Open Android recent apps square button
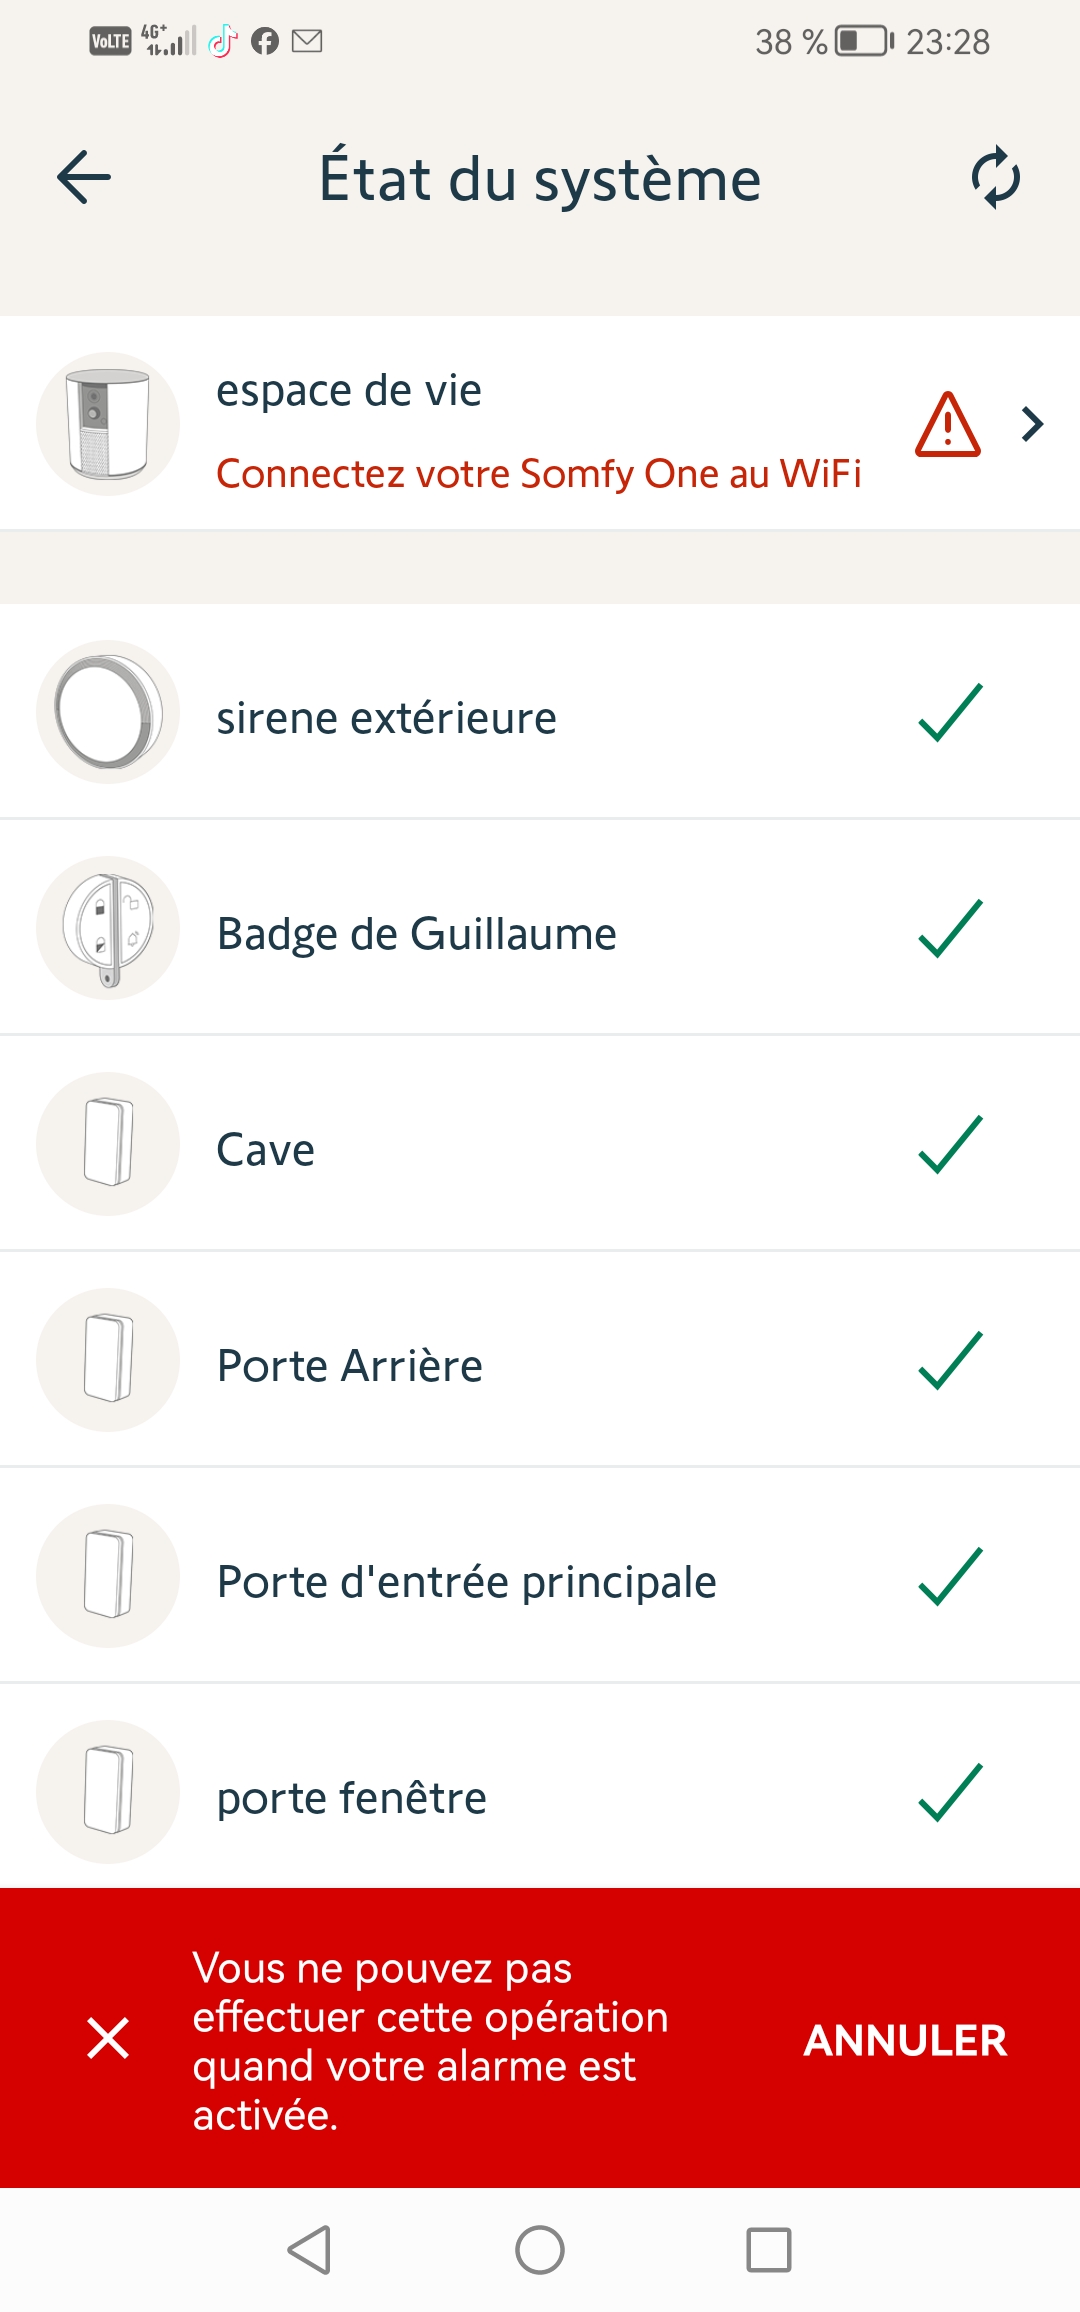 (x=769, y=2250)
